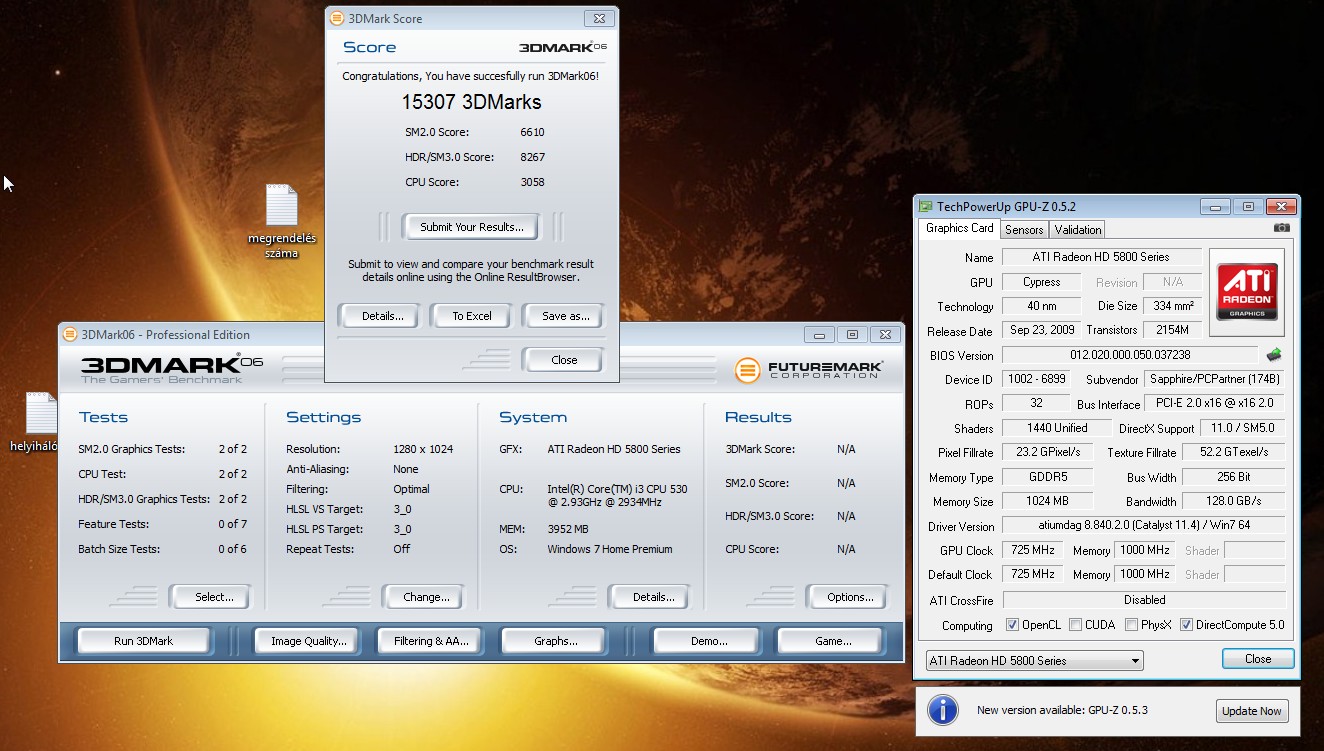Open Image Quality tool
1324x751 pixels.
[x=308, y=641]
